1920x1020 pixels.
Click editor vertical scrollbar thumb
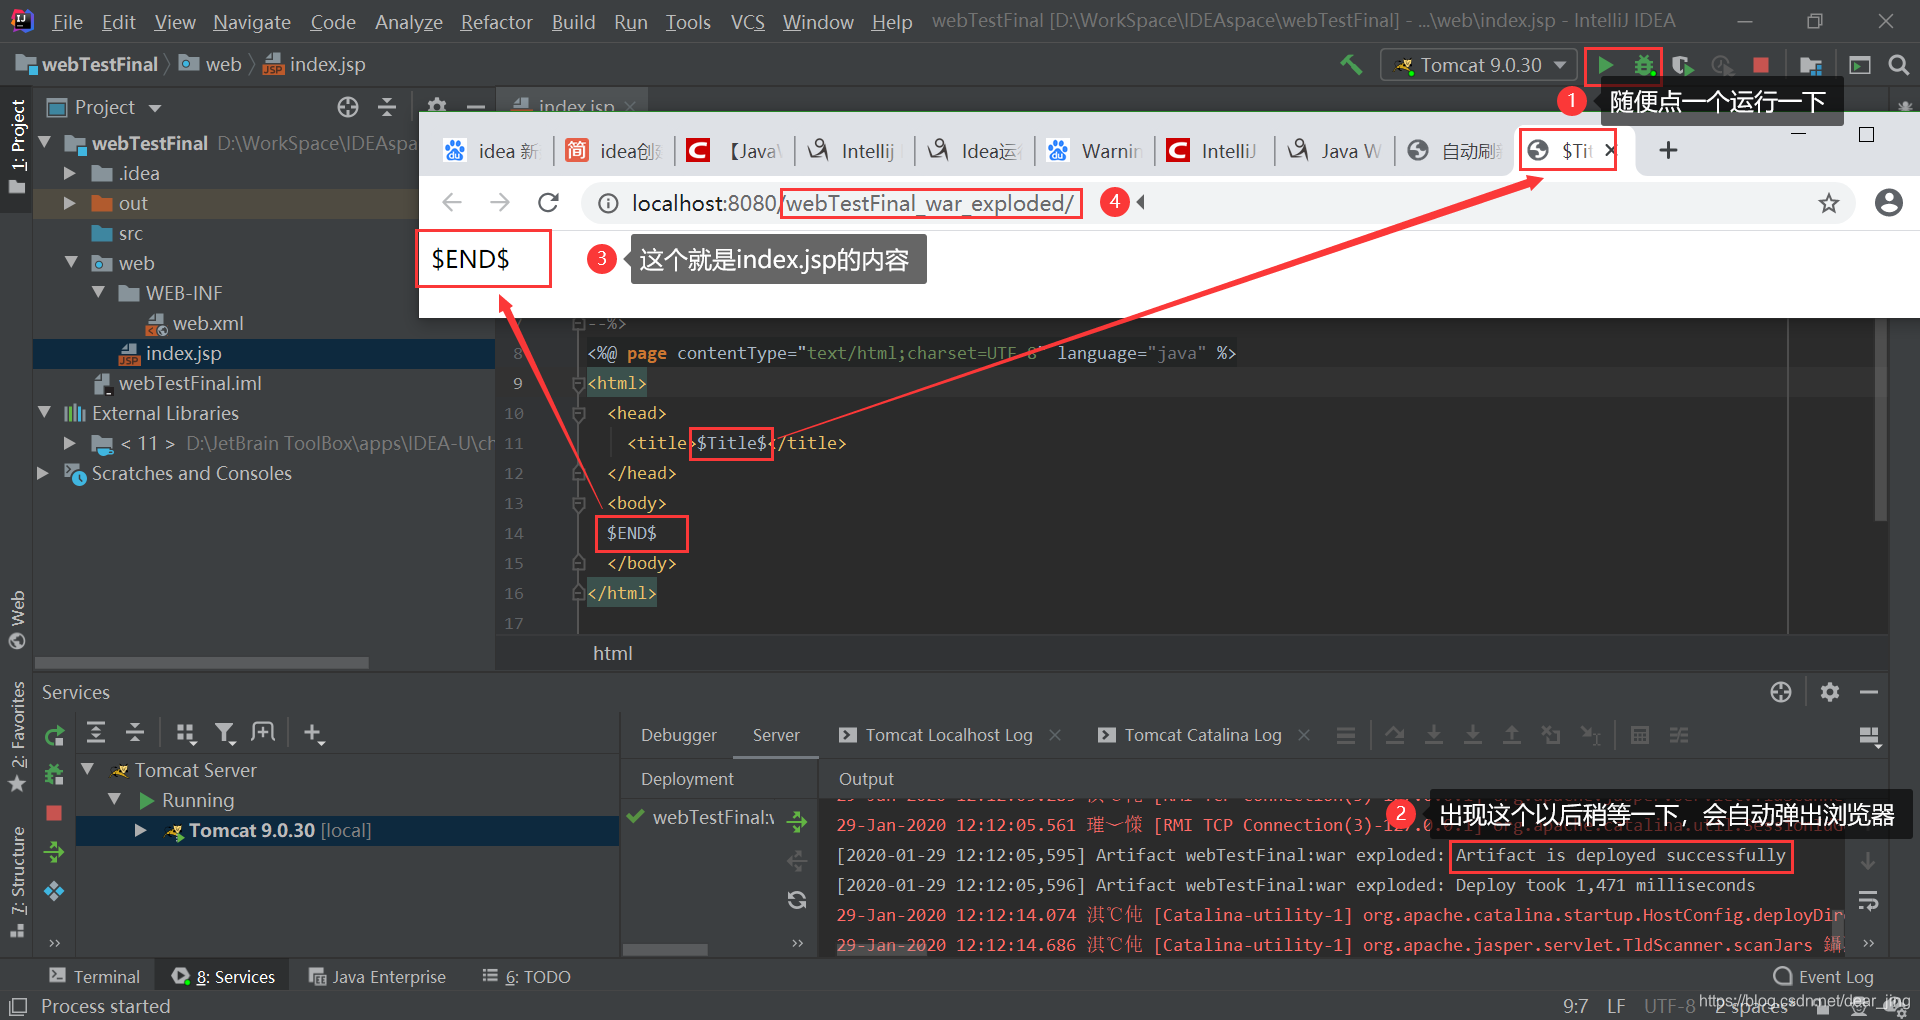(1880, 419)
